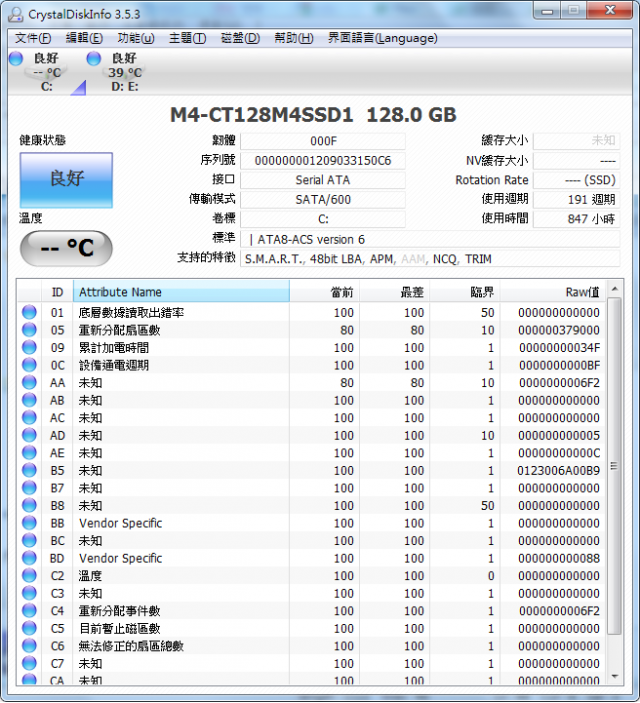The height and width of the screenshot is (703, 640).
Task: Click the 847 小時 power-on hours field
Action: click(576, 219)
